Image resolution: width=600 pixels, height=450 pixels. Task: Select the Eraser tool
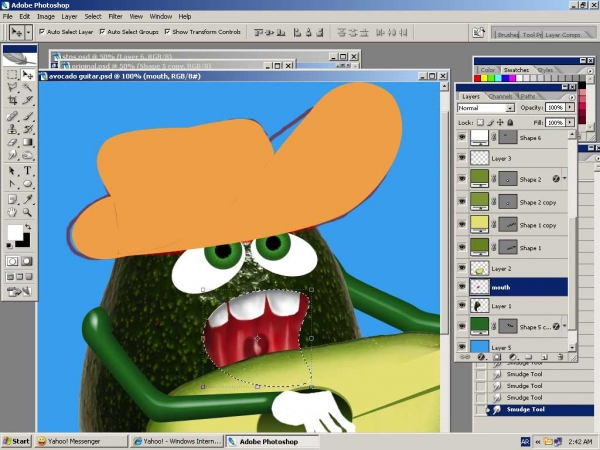(x=12, y=142)
